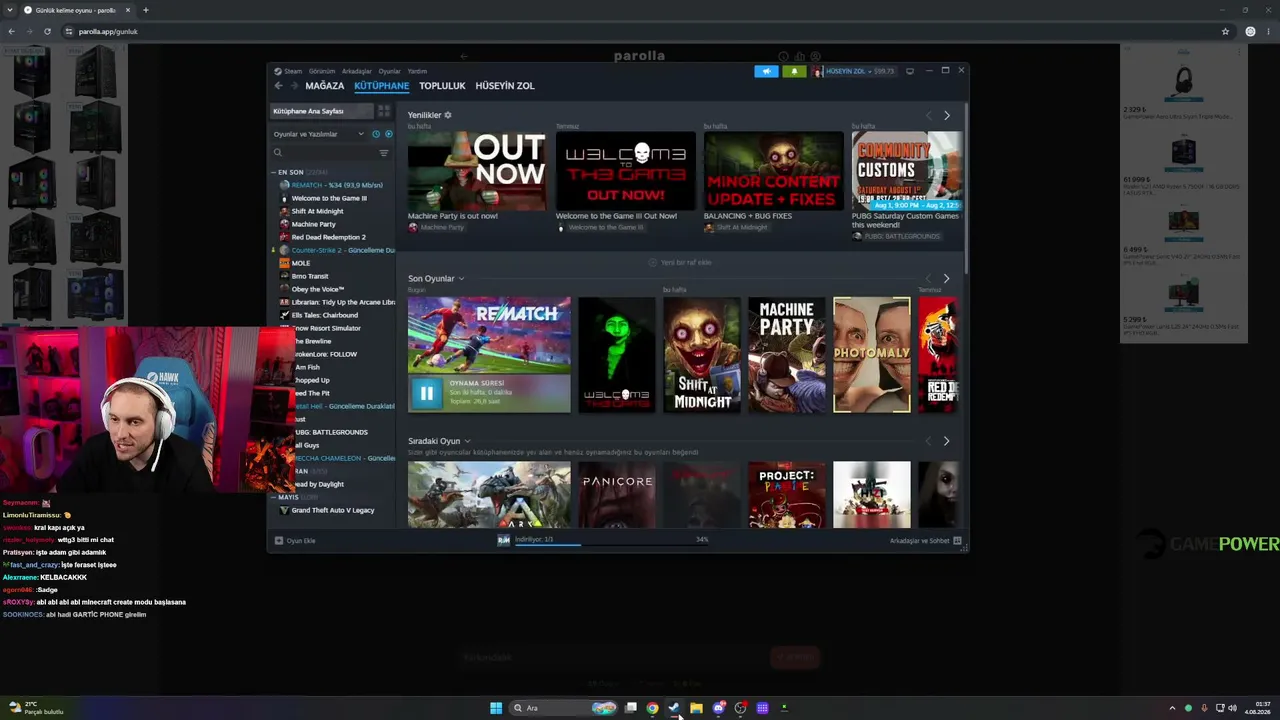Select Grand Theft Auto V Legacy in list
This screenshot has height=720, width=1280.
(333, 510)
